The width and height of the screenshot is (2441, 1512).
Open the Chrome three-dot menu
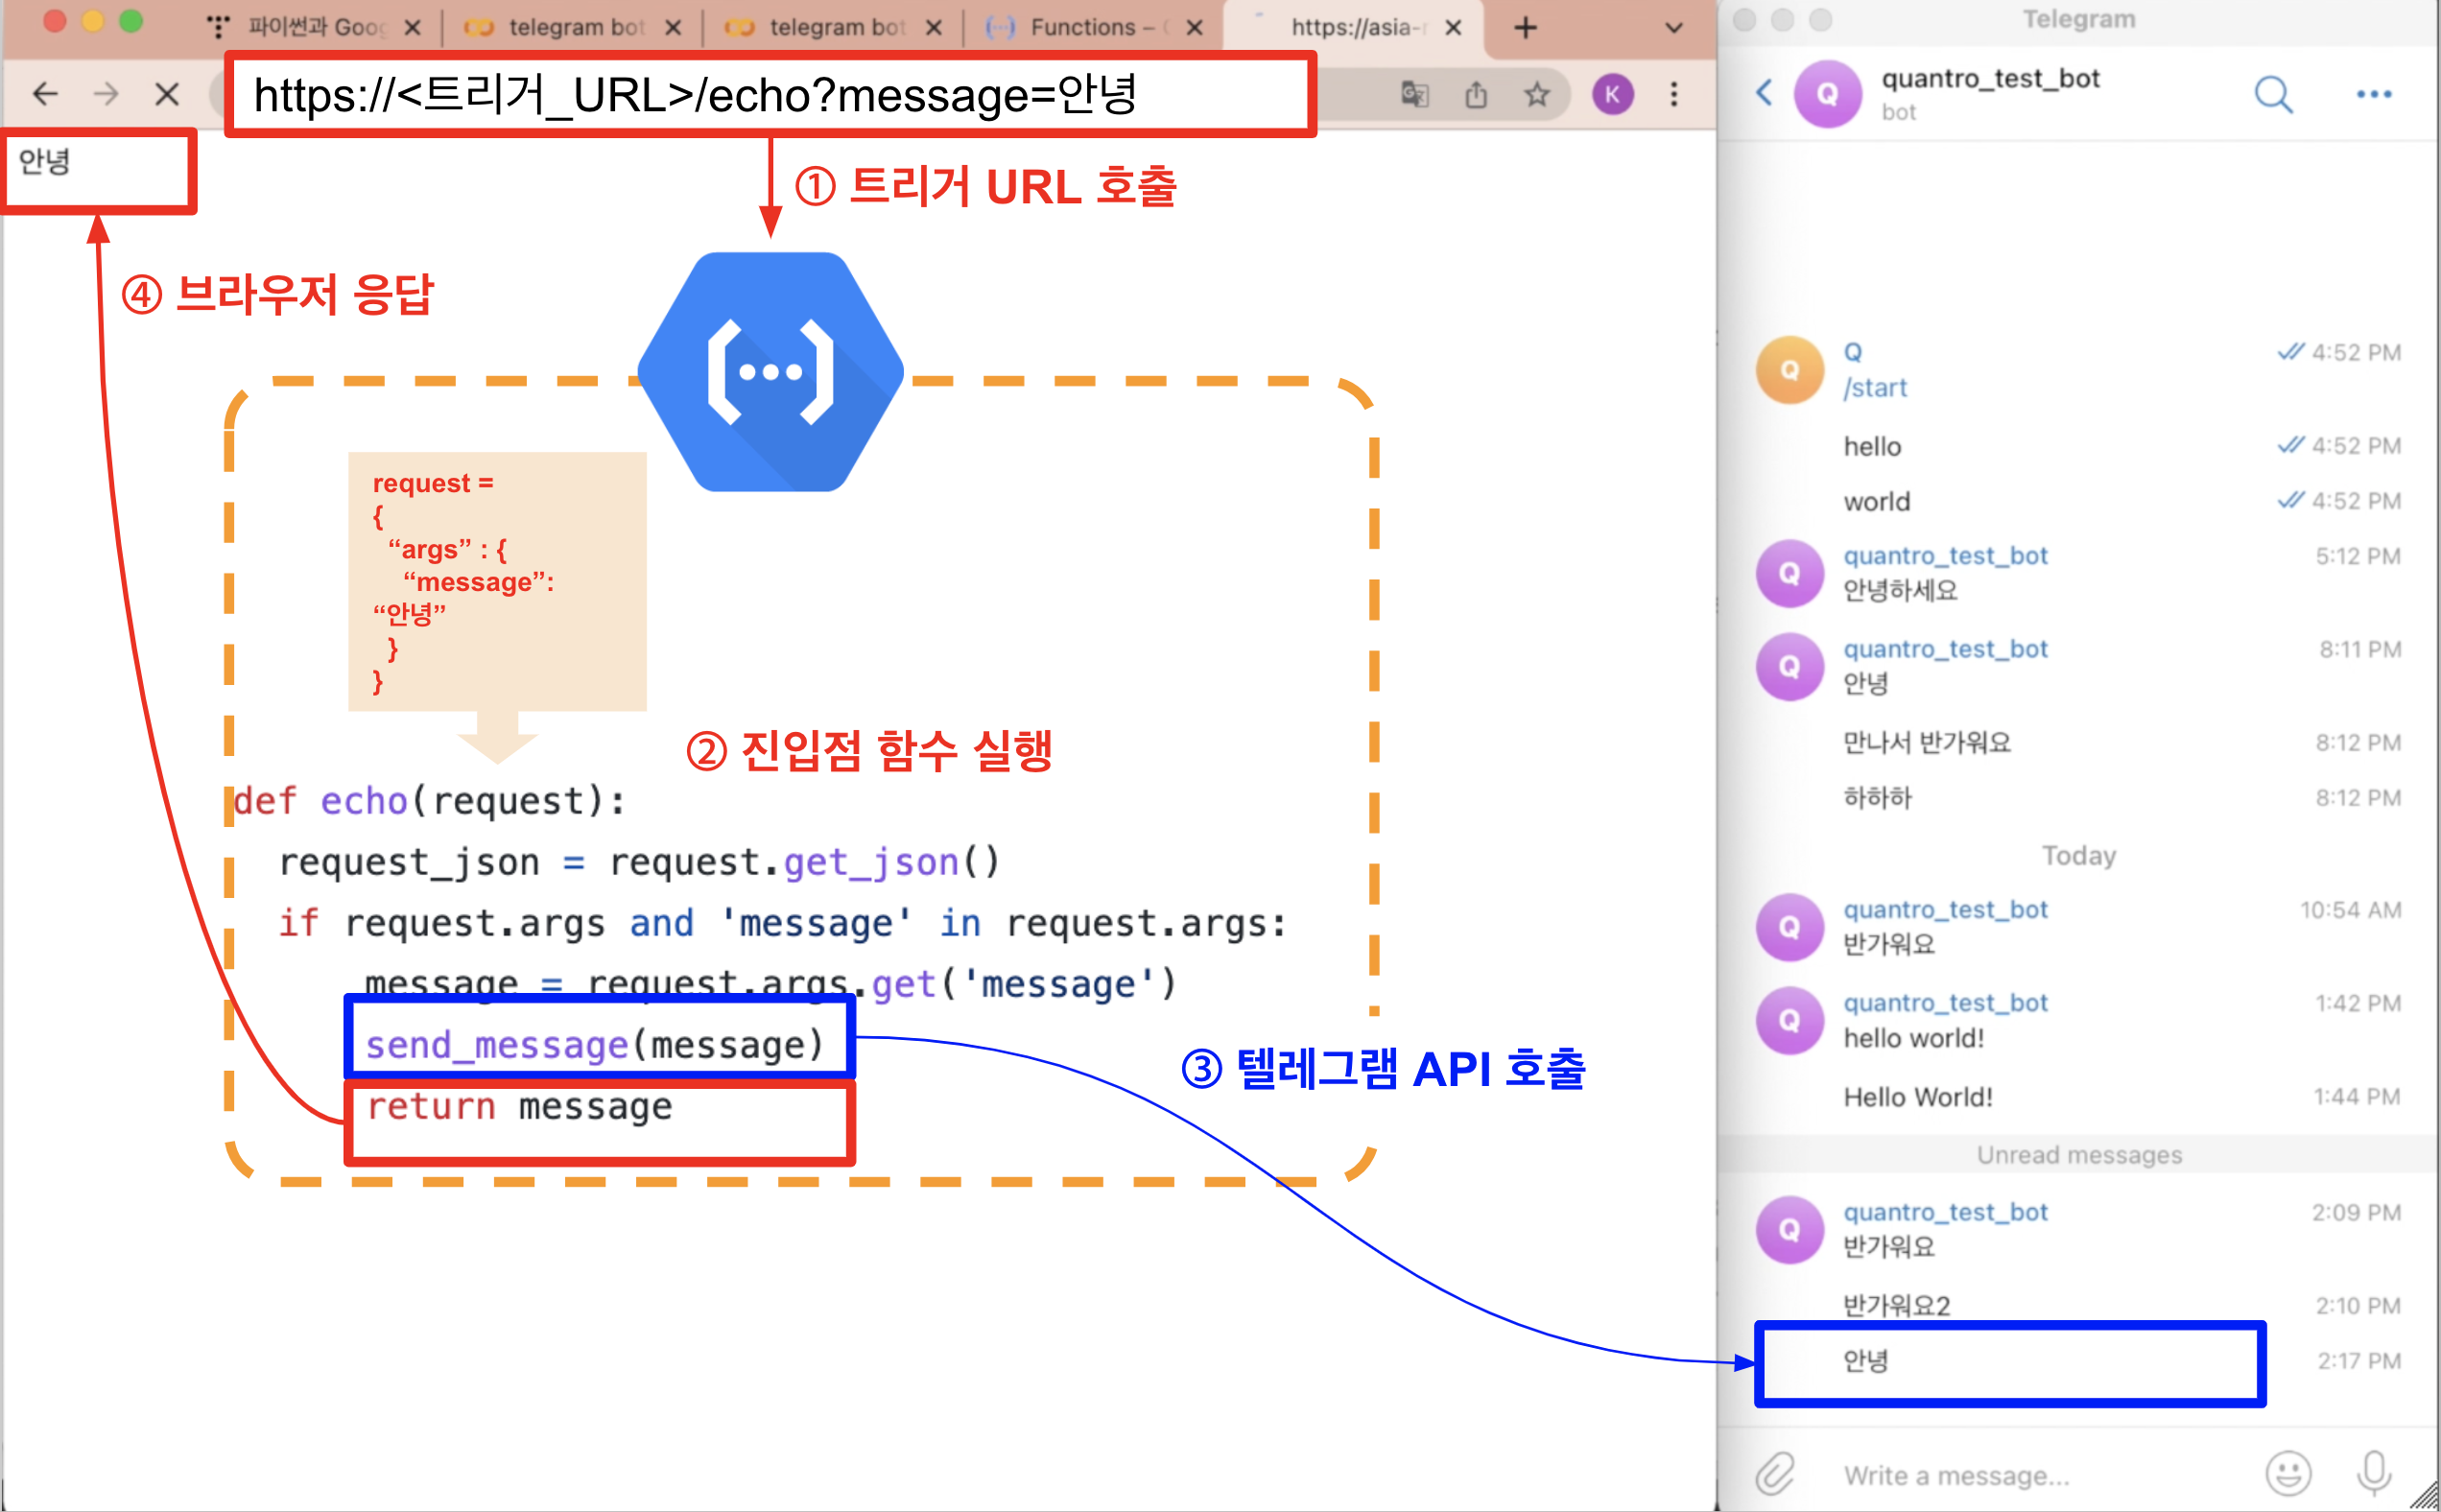pyautogui.click(x=1674, y=95)
